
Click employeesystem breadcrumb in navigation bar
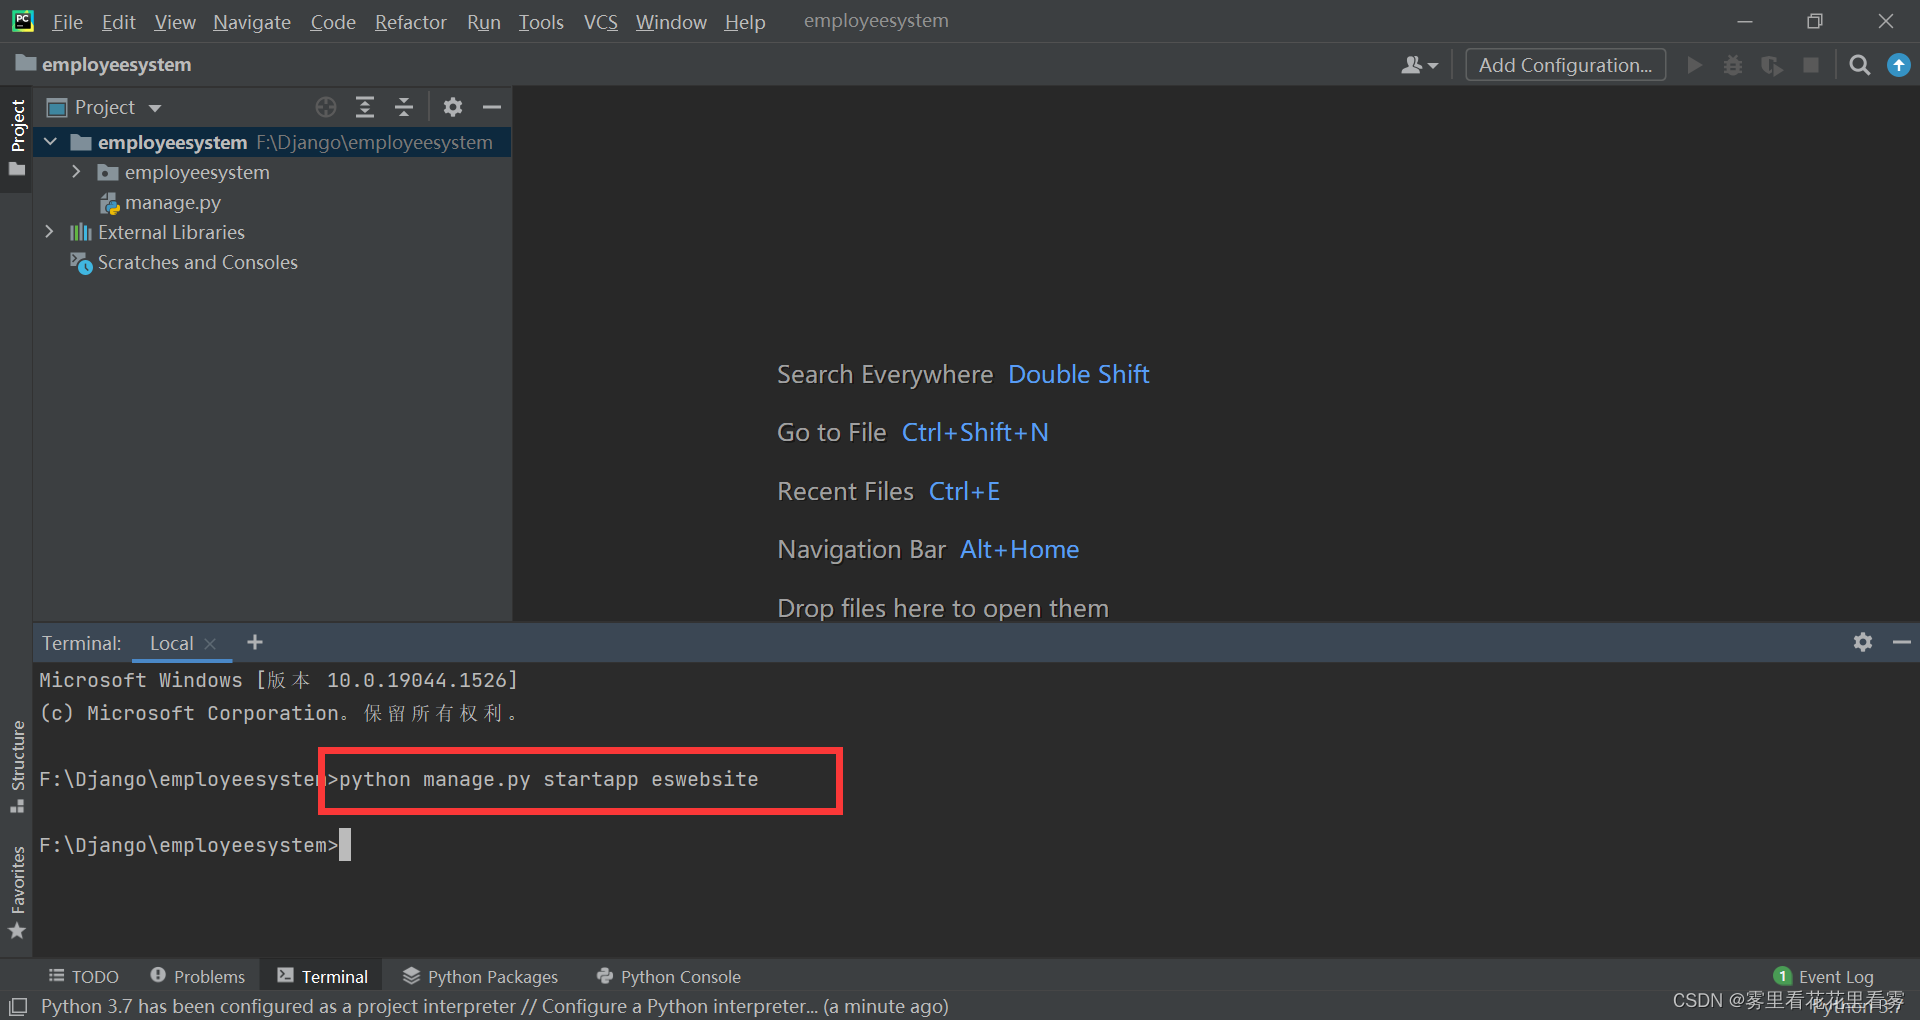pyautogui.click(x=104, y=65)
